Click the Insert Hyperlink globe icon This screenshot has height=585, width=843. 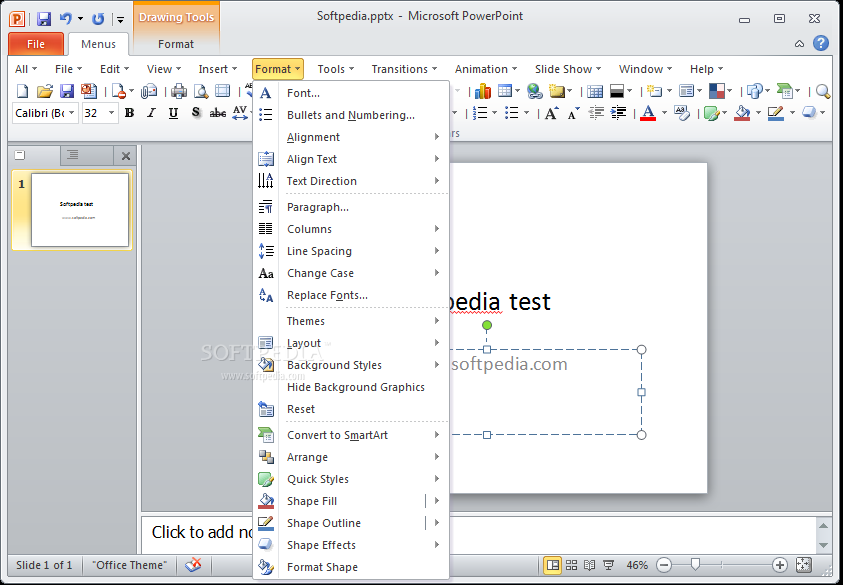[x=534, y=91]
